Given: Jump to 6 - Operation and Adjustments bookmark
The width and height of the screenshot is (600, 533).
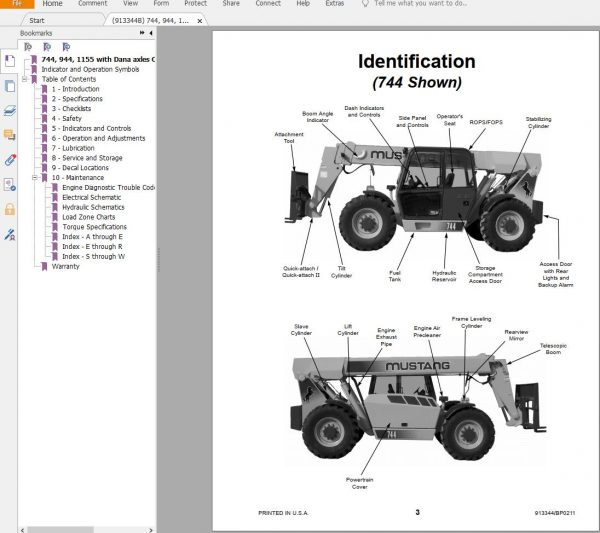Looking at the screenshot, I should click(99, 138).
